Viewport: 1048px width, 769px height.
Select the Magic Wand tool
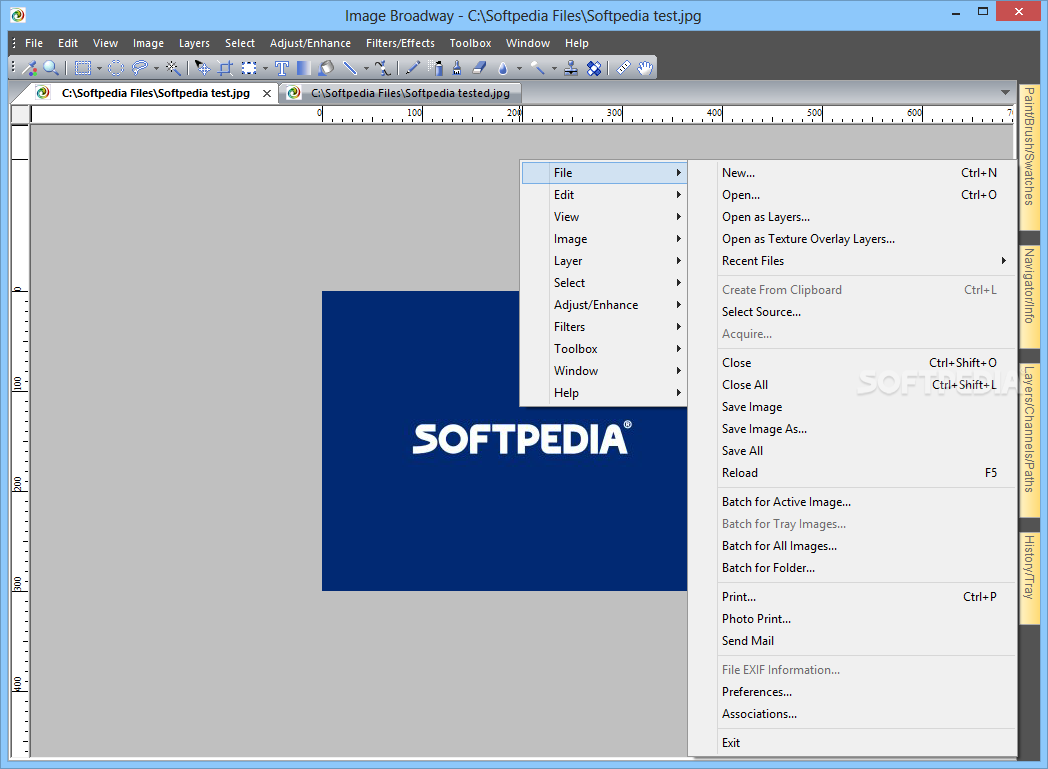click(x=173, y=68)
